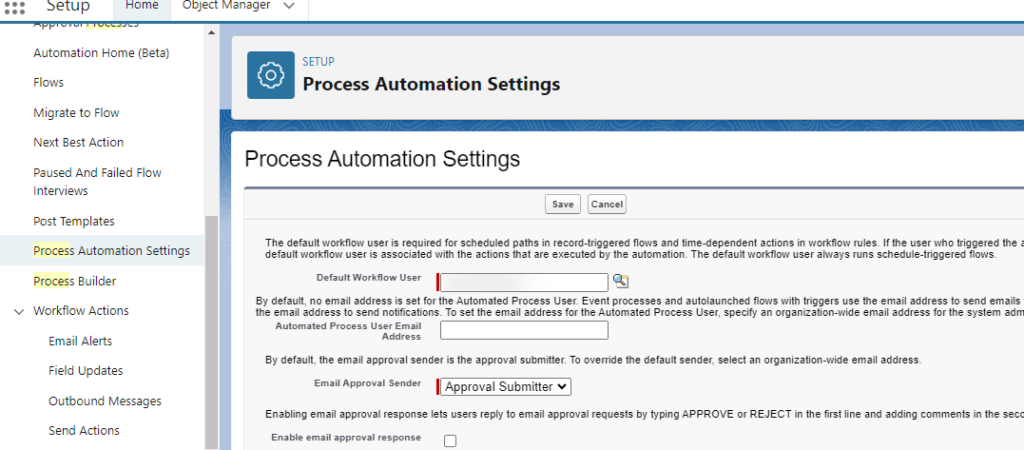
Task: Click the sidebar scrollbar up arrow
Action: (211, 33)
